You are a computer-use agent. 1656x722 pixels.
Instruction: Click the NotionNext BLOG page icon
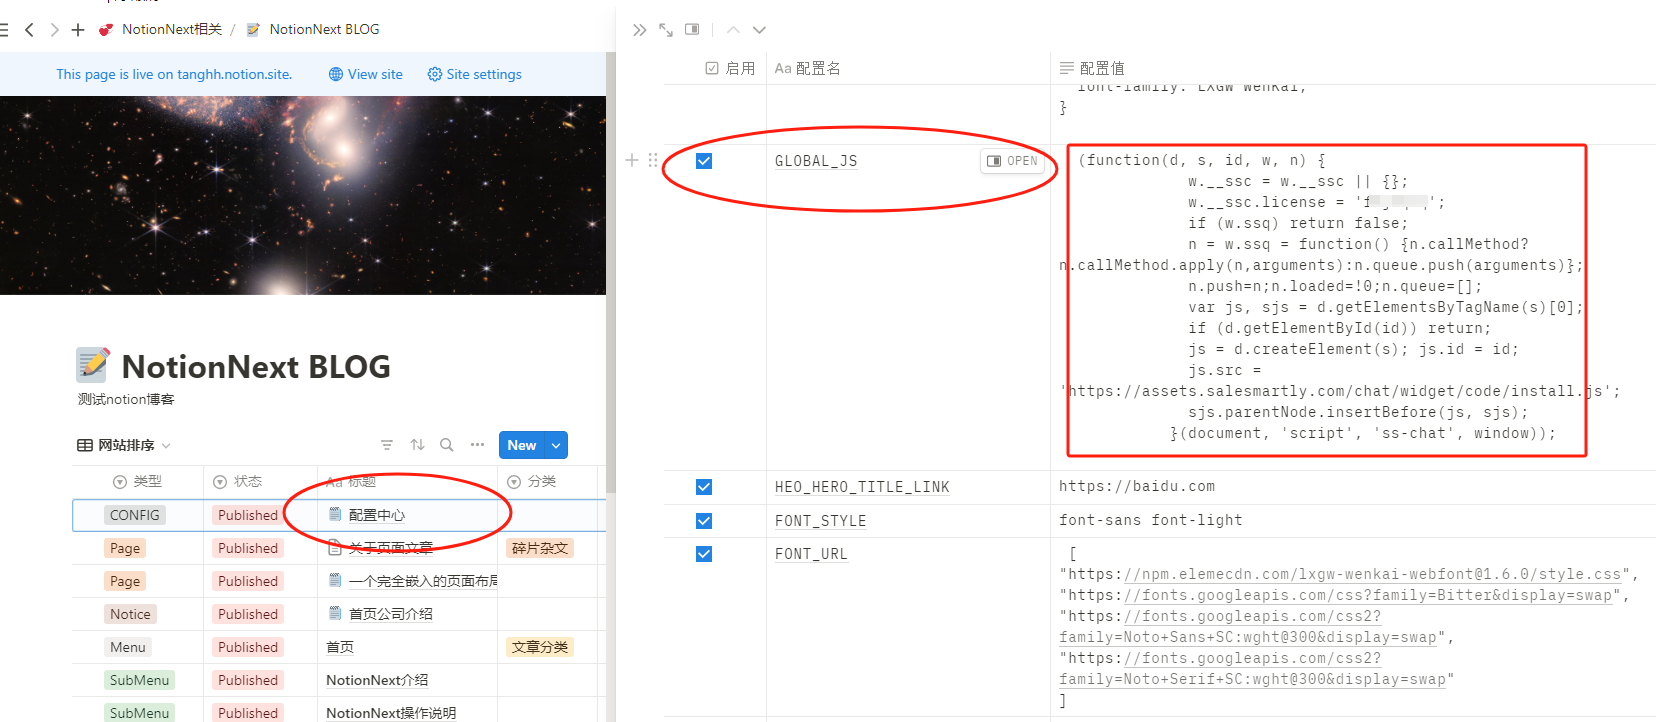coord(93,365)
